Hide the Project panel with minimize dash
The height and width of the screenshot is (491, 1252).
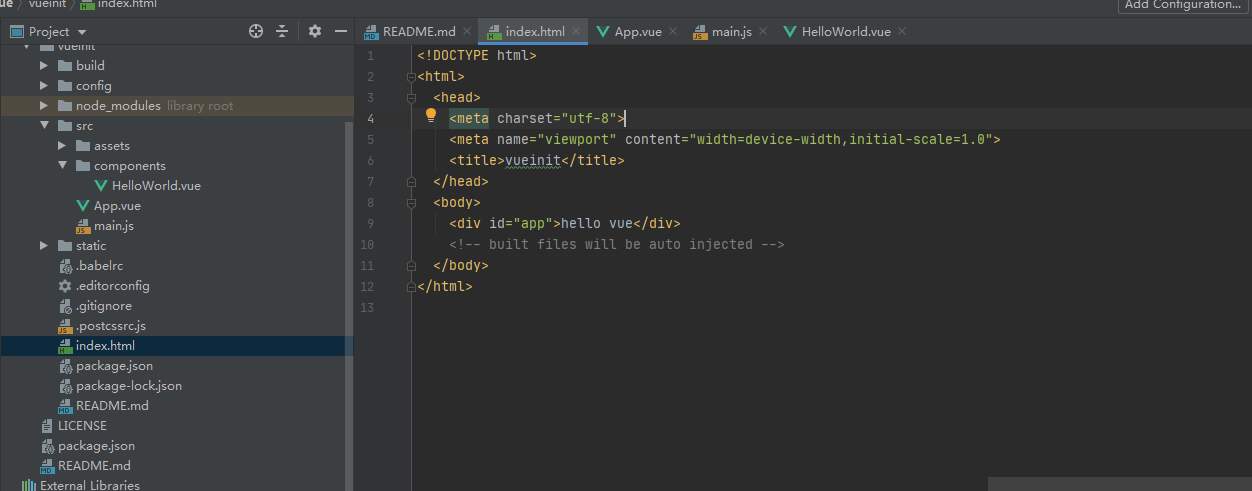pyautogui.click(x=339, y=31)
